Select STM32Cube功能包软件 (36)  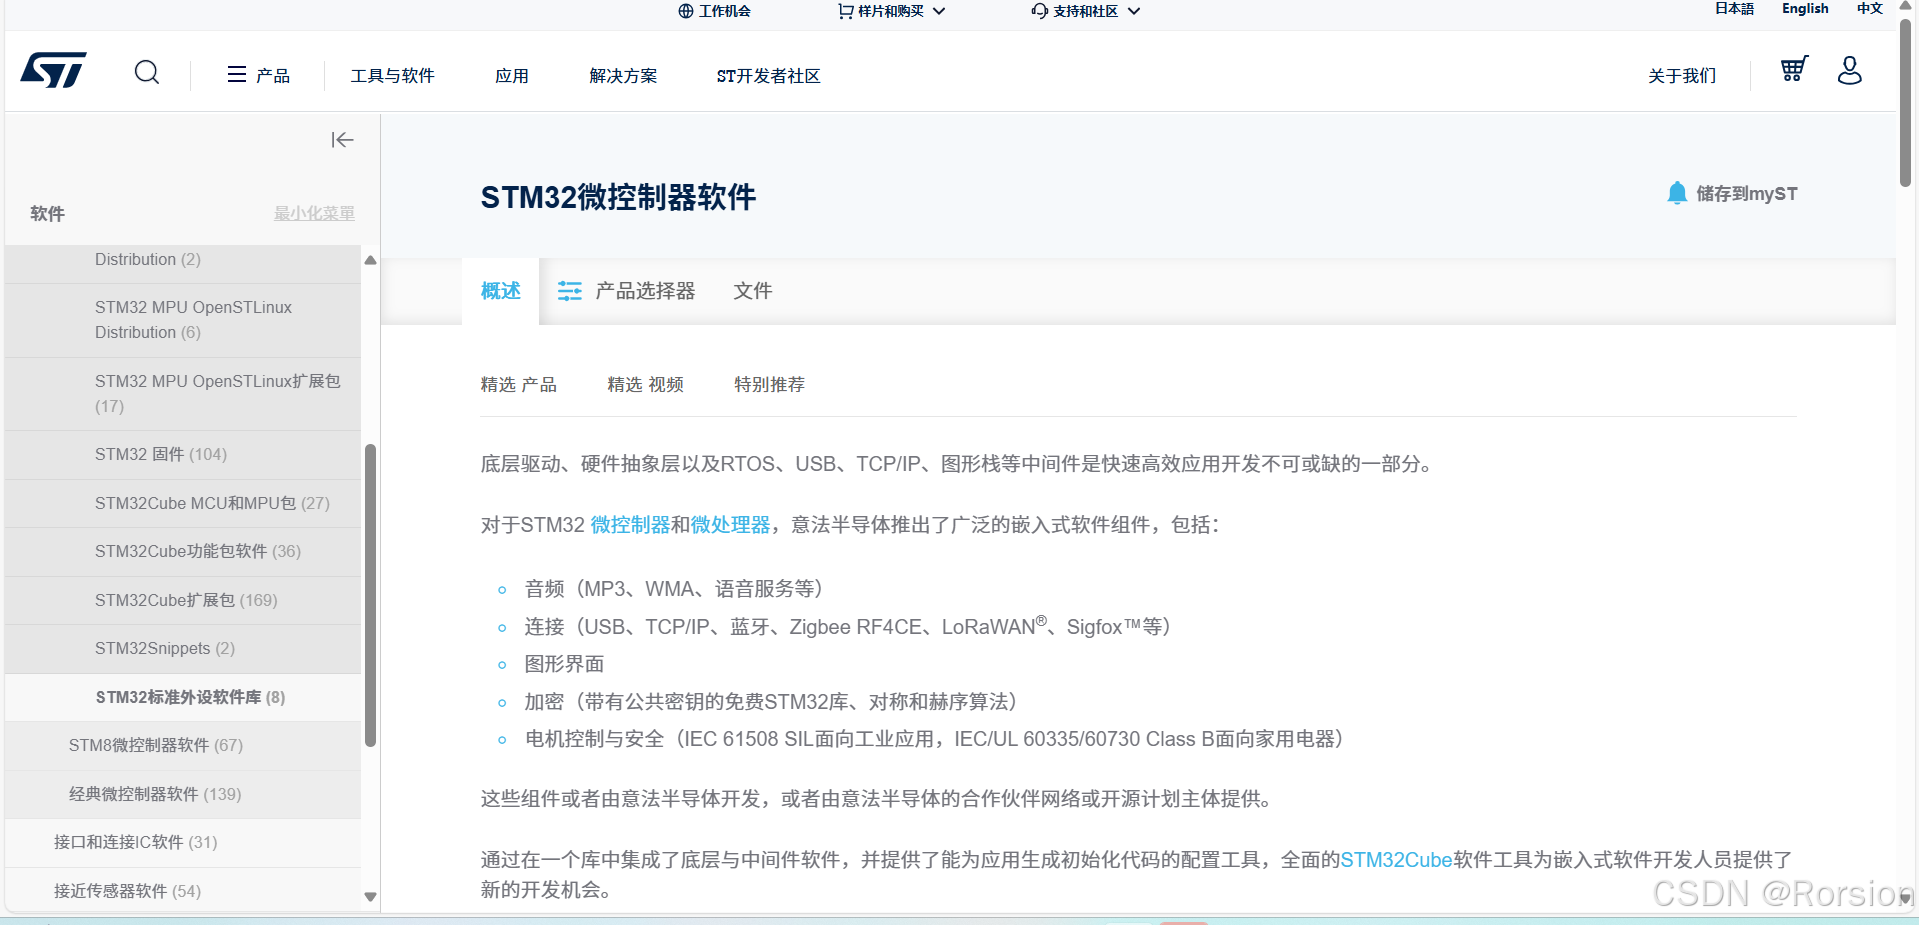pos(183,552)
